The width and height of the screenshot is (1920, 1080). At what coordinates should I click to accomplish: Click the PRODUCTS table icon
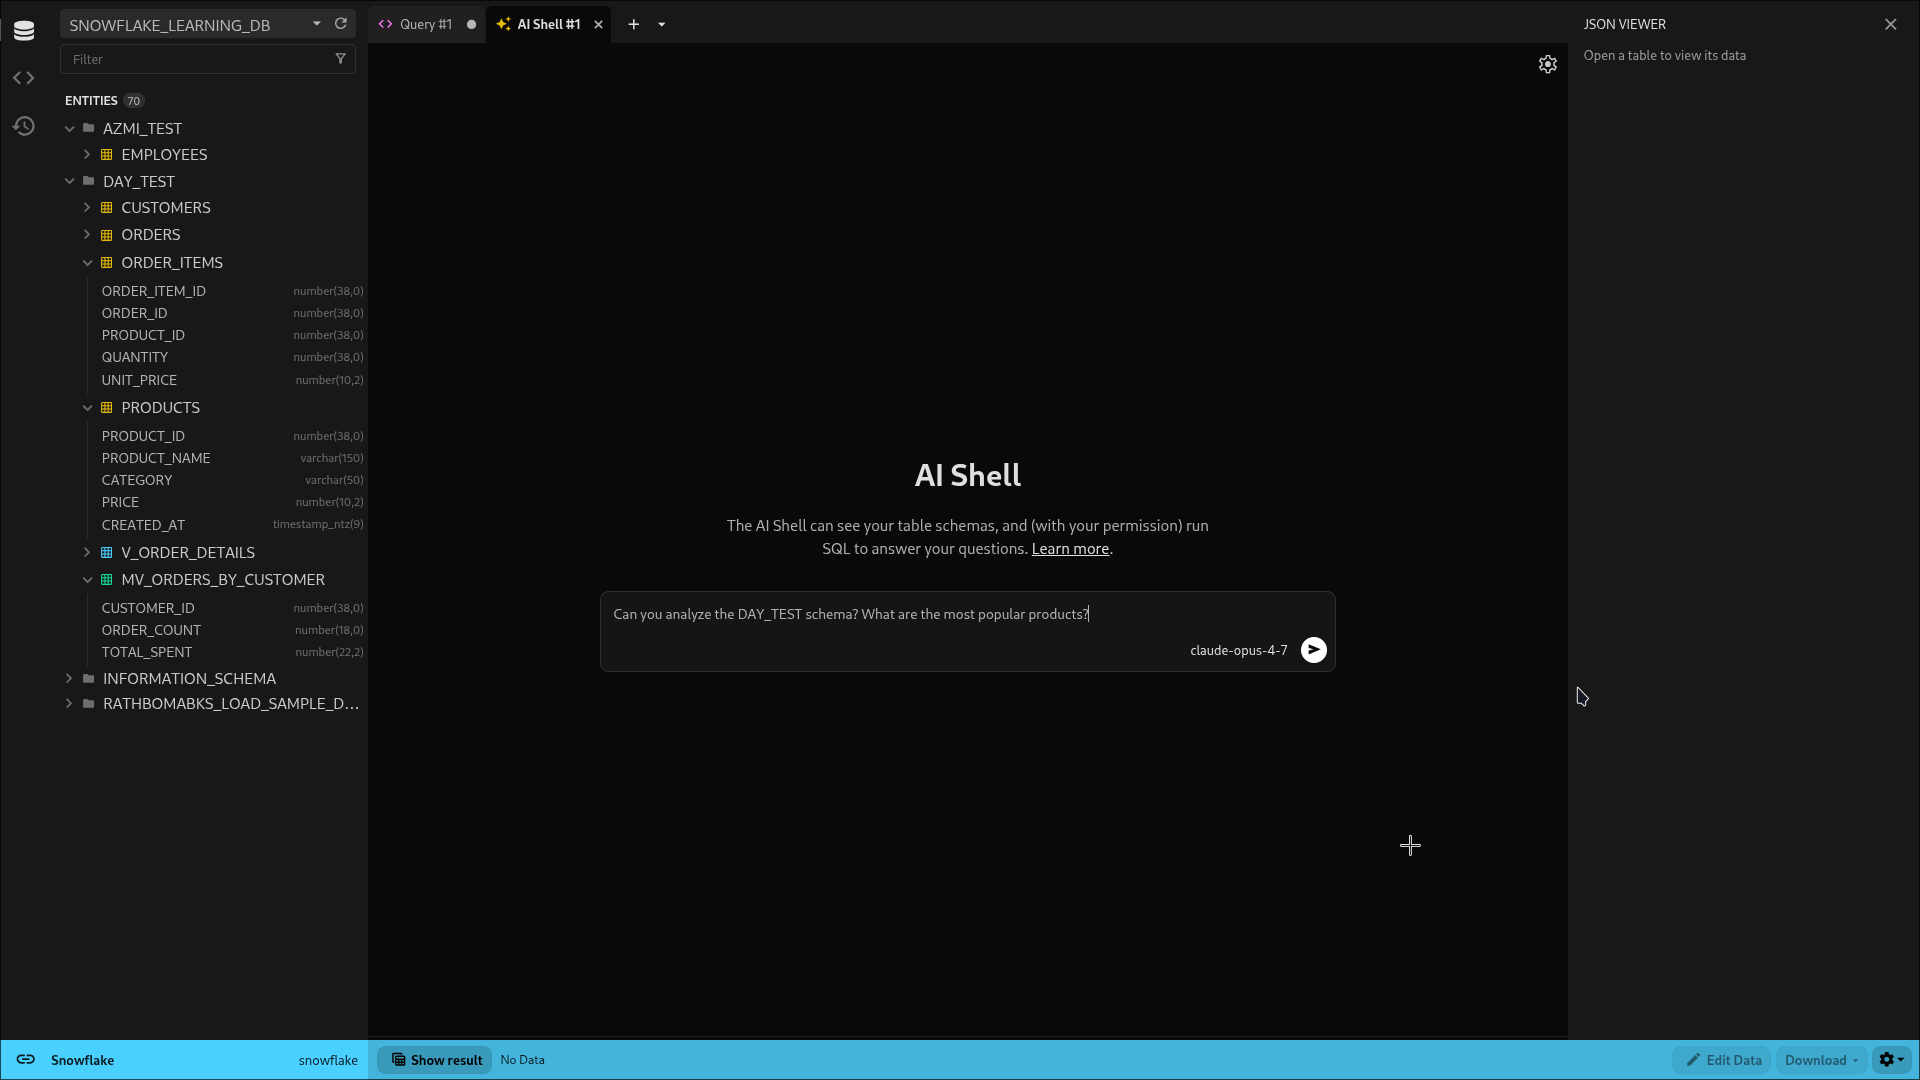107,408
